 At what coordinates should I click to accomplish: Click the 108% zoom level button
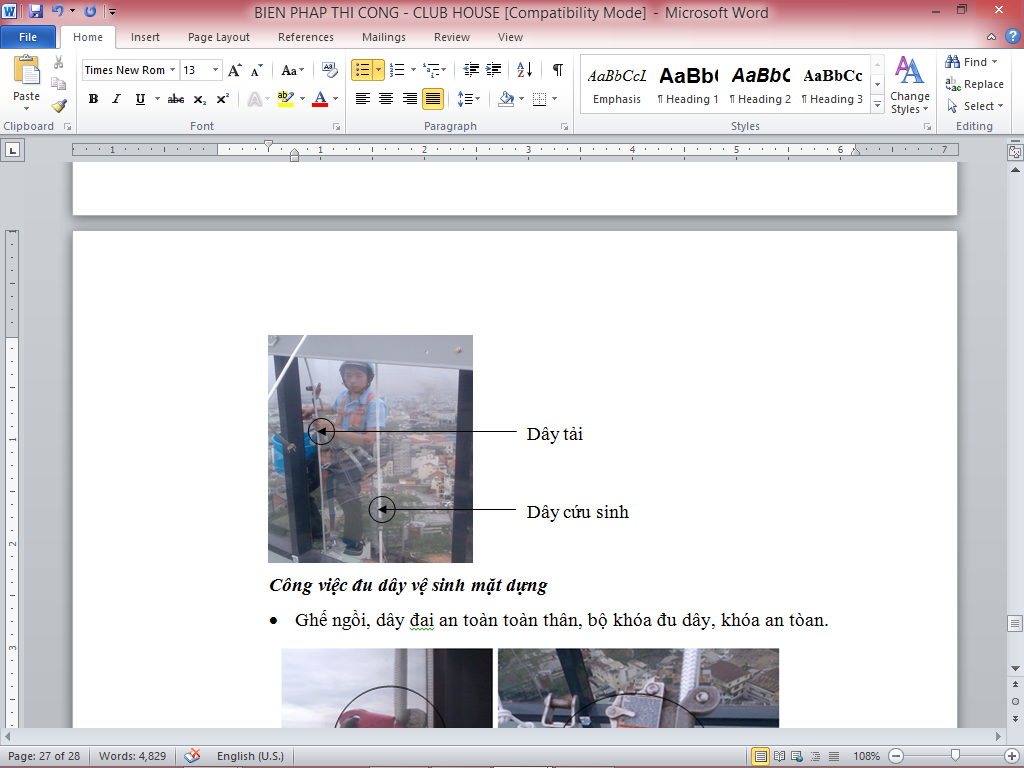(x=866, y=756)
